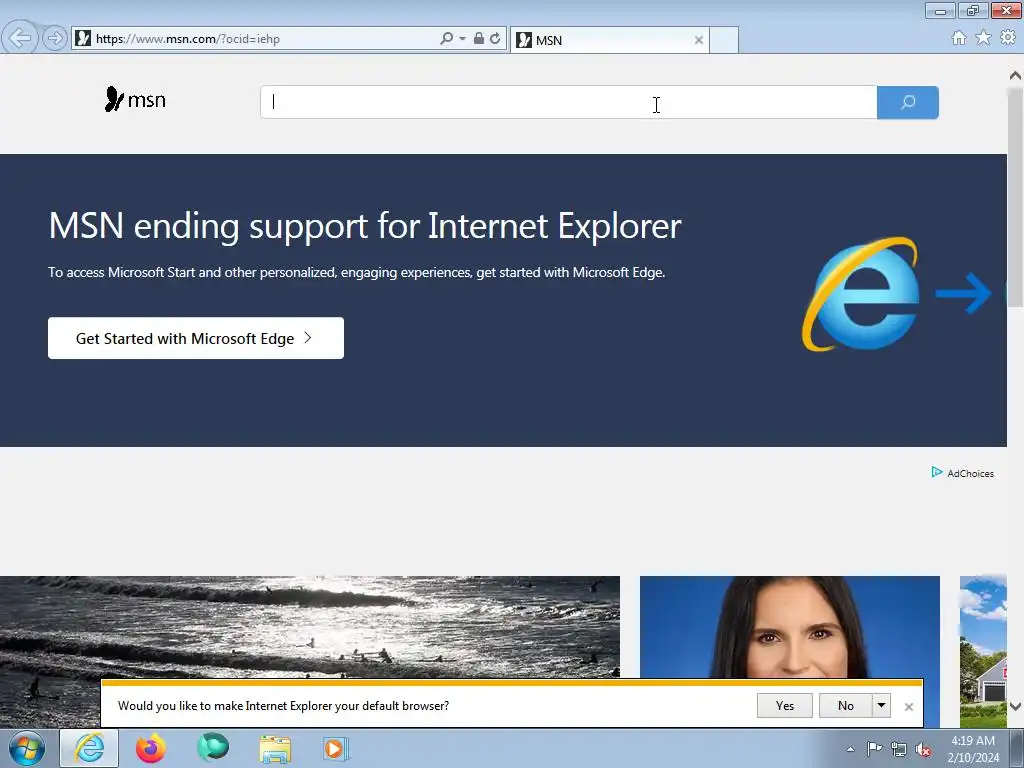1024x768 pixels.
Task: Launch Windows Media Player from taskbar
Action: coord(337,748)
